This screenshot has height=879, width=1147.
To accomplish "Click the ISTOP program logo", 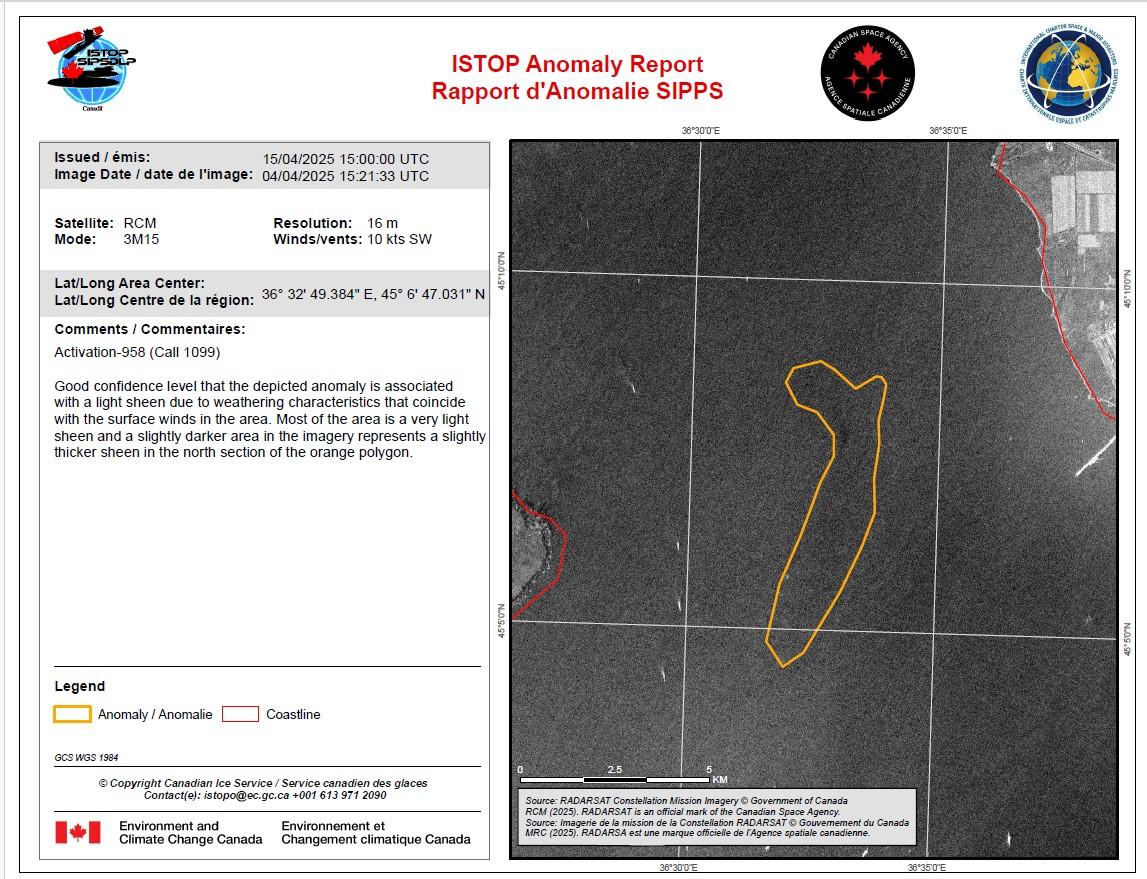I will 91,73.
